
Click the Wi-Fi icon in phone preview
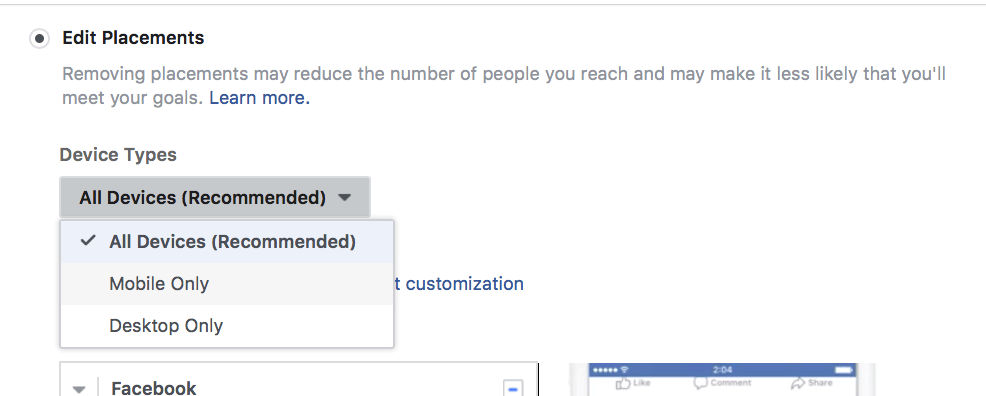[624, 370]
